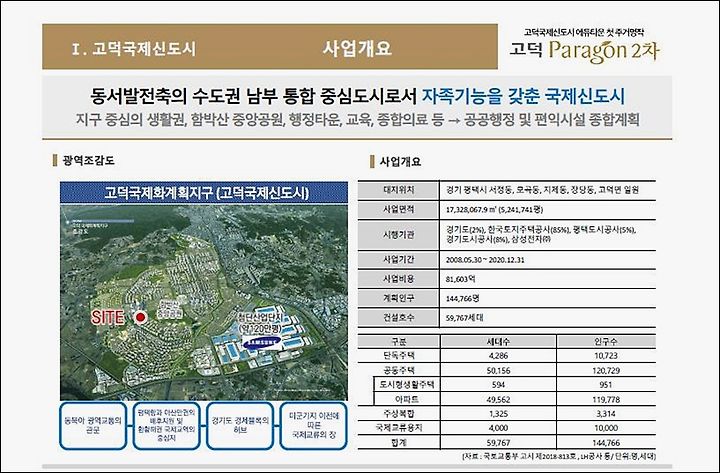Click the '사업기간' row label
Screen dimensions: 720x473
click(x=398, y=259)
